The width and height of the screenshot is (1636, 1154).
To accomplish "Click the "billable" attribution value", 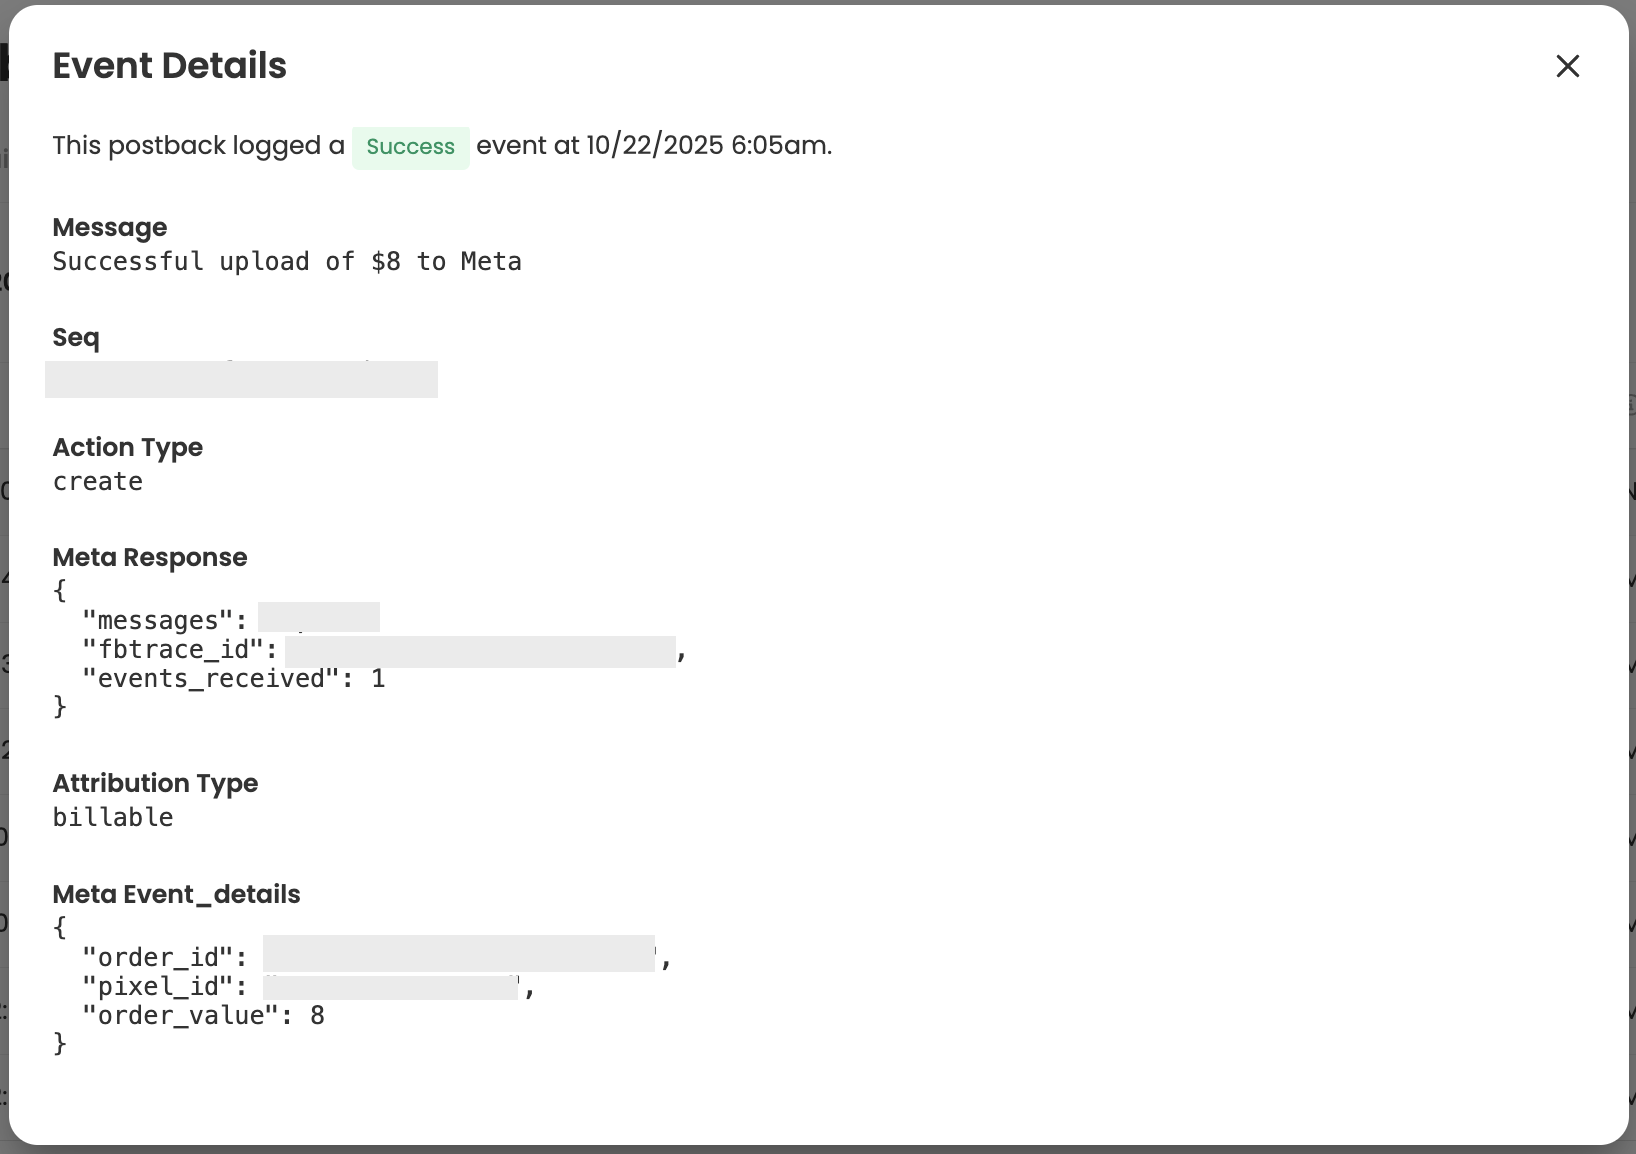I will click(113, 818).
